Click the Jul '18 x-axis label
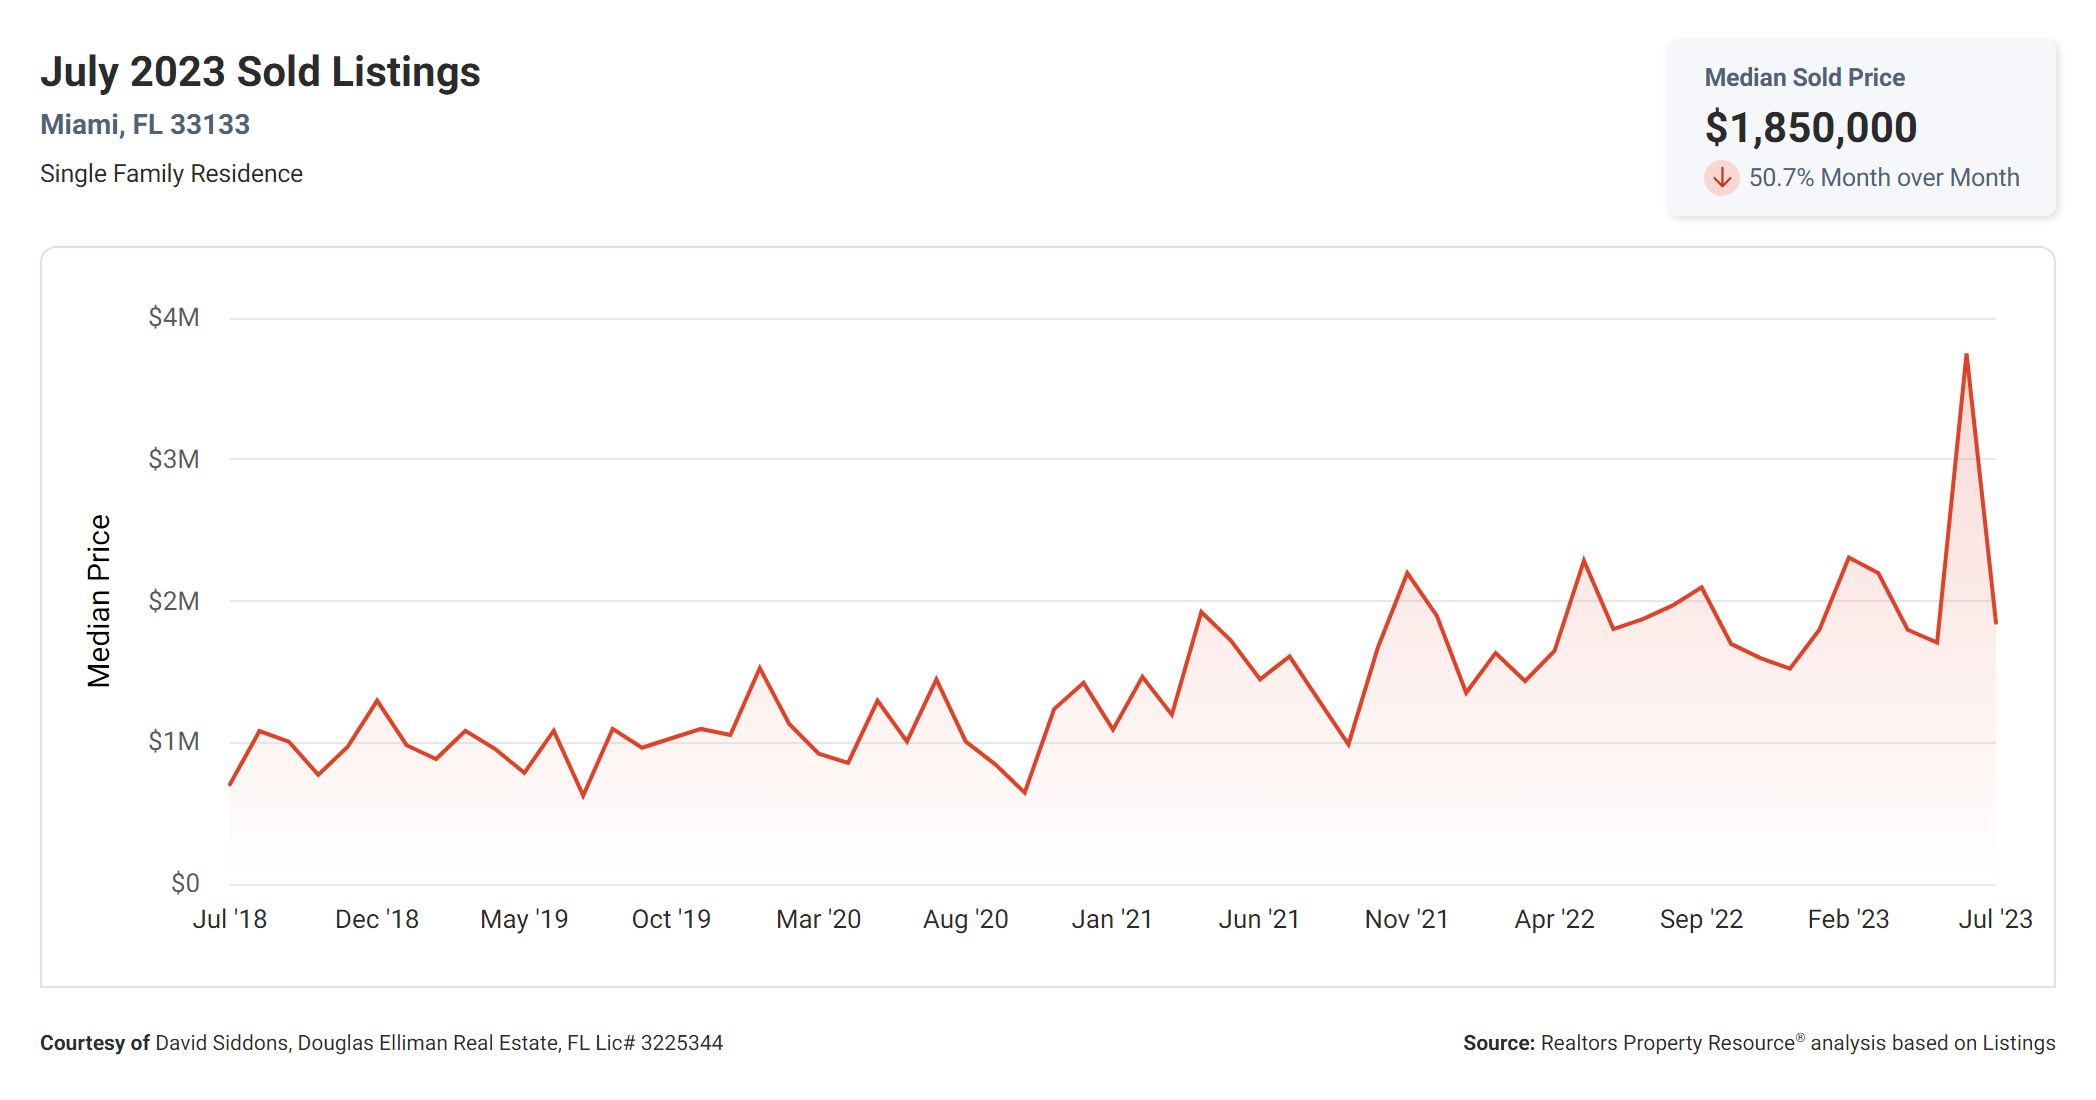This screenshot has height=1100, width=2096. click(230, 919)
